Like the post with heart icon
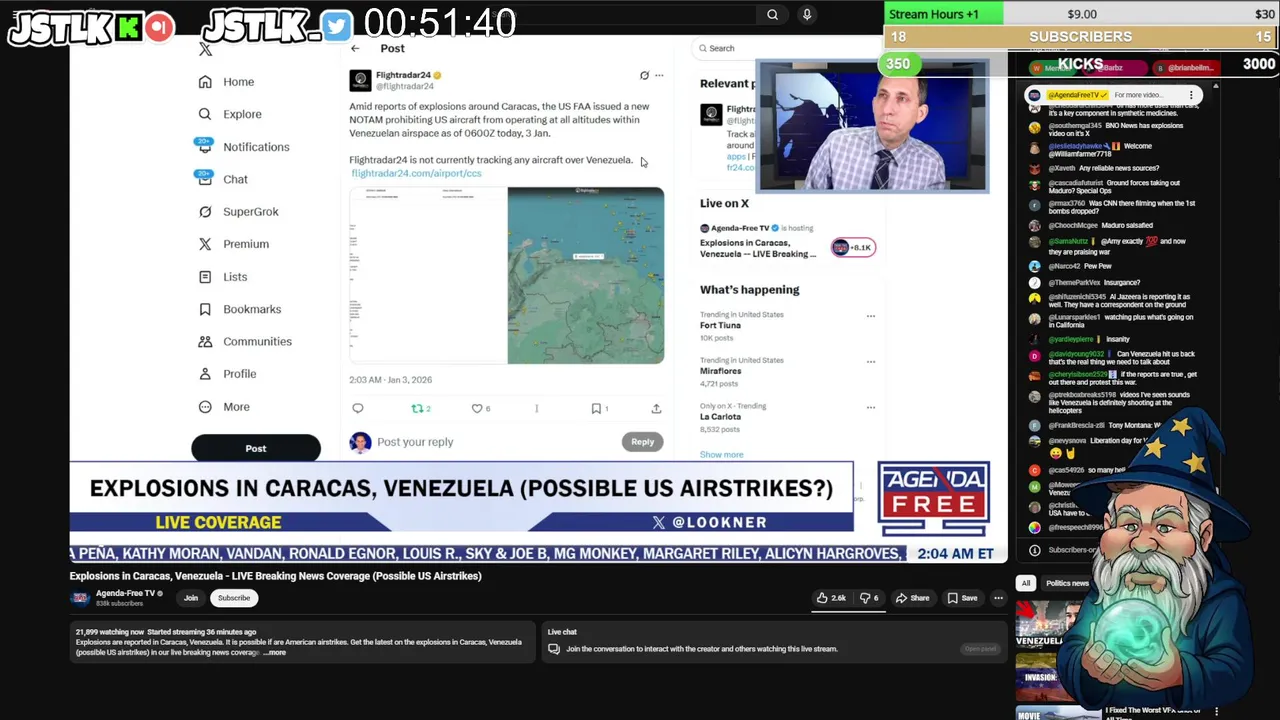 point(478,408)
